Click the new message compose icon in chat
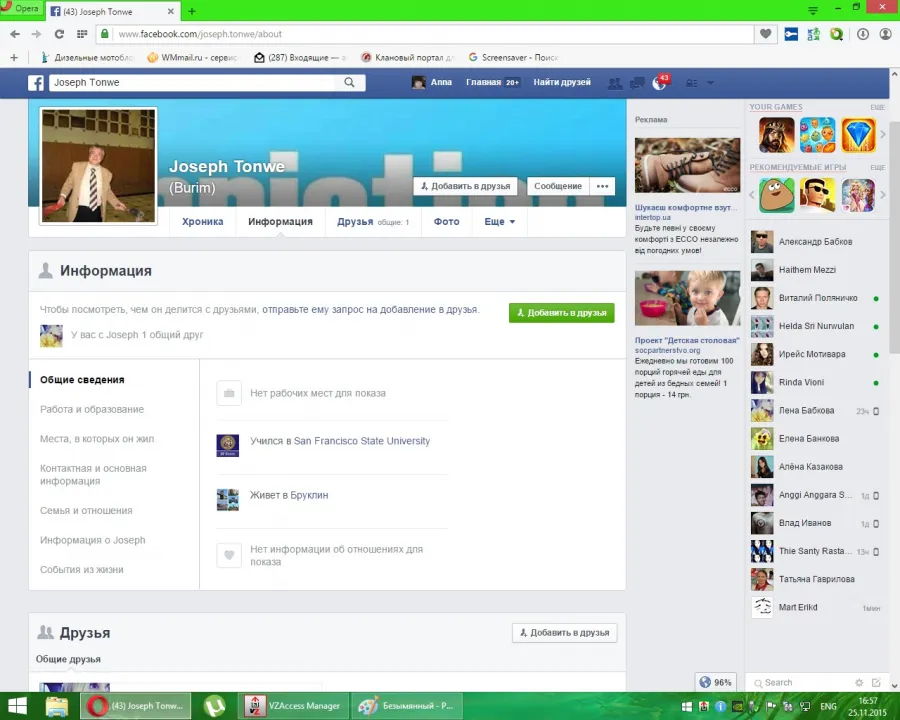This screenshot has width=900, height=720. (x=876, y=683)
